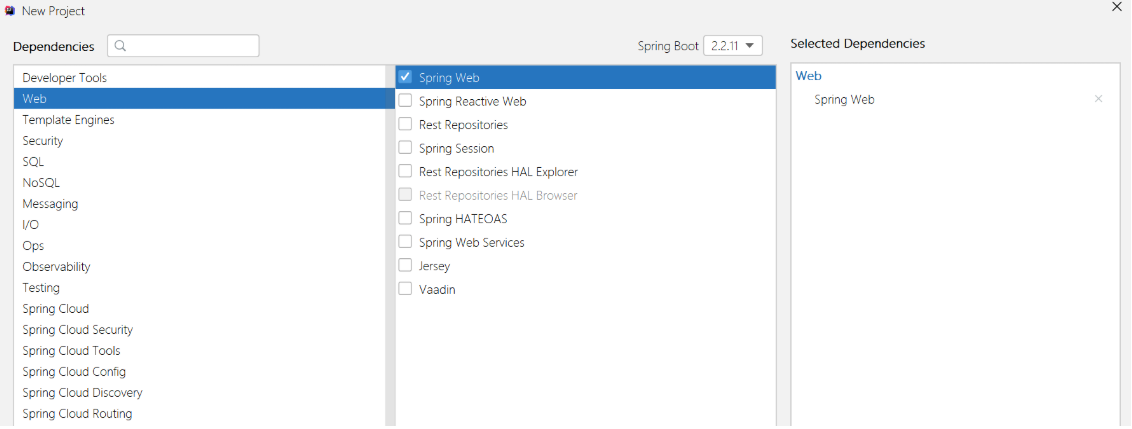Viewport: 1132px width, 429px height.
Task: Click the Spring Session label
Action: click(456, 148)
